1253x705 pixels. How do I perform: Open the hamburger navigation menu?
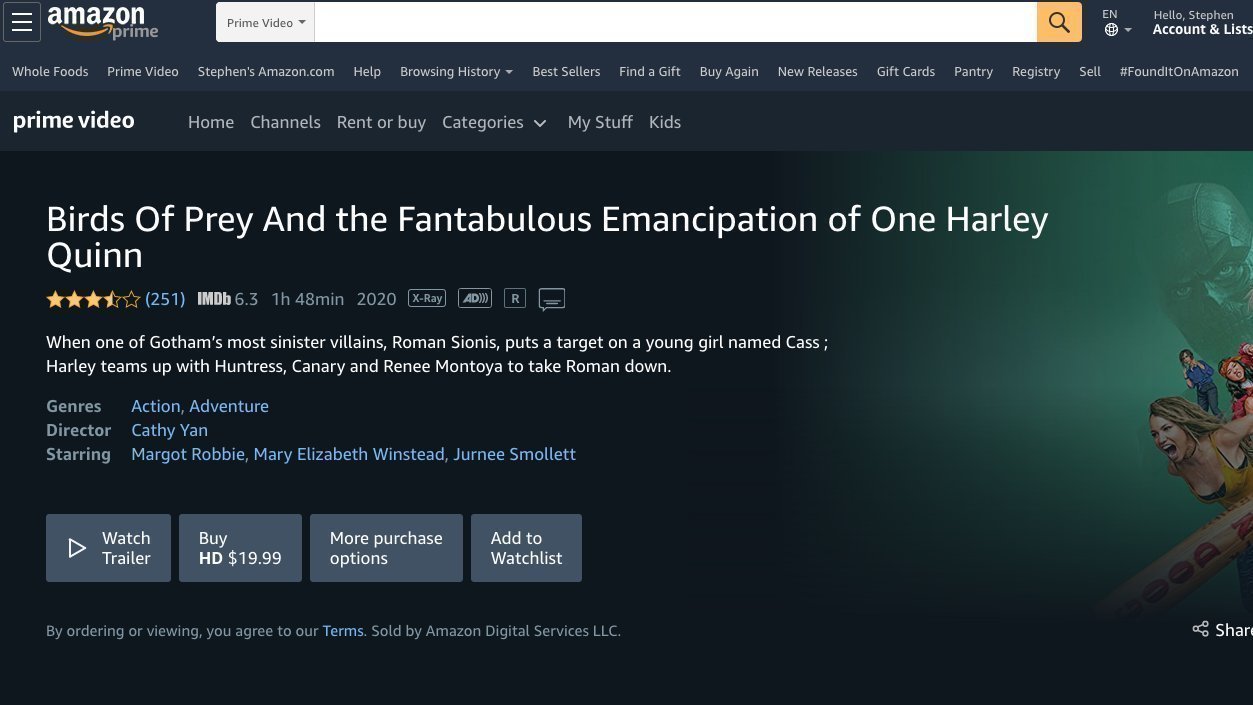coord(21,22)
